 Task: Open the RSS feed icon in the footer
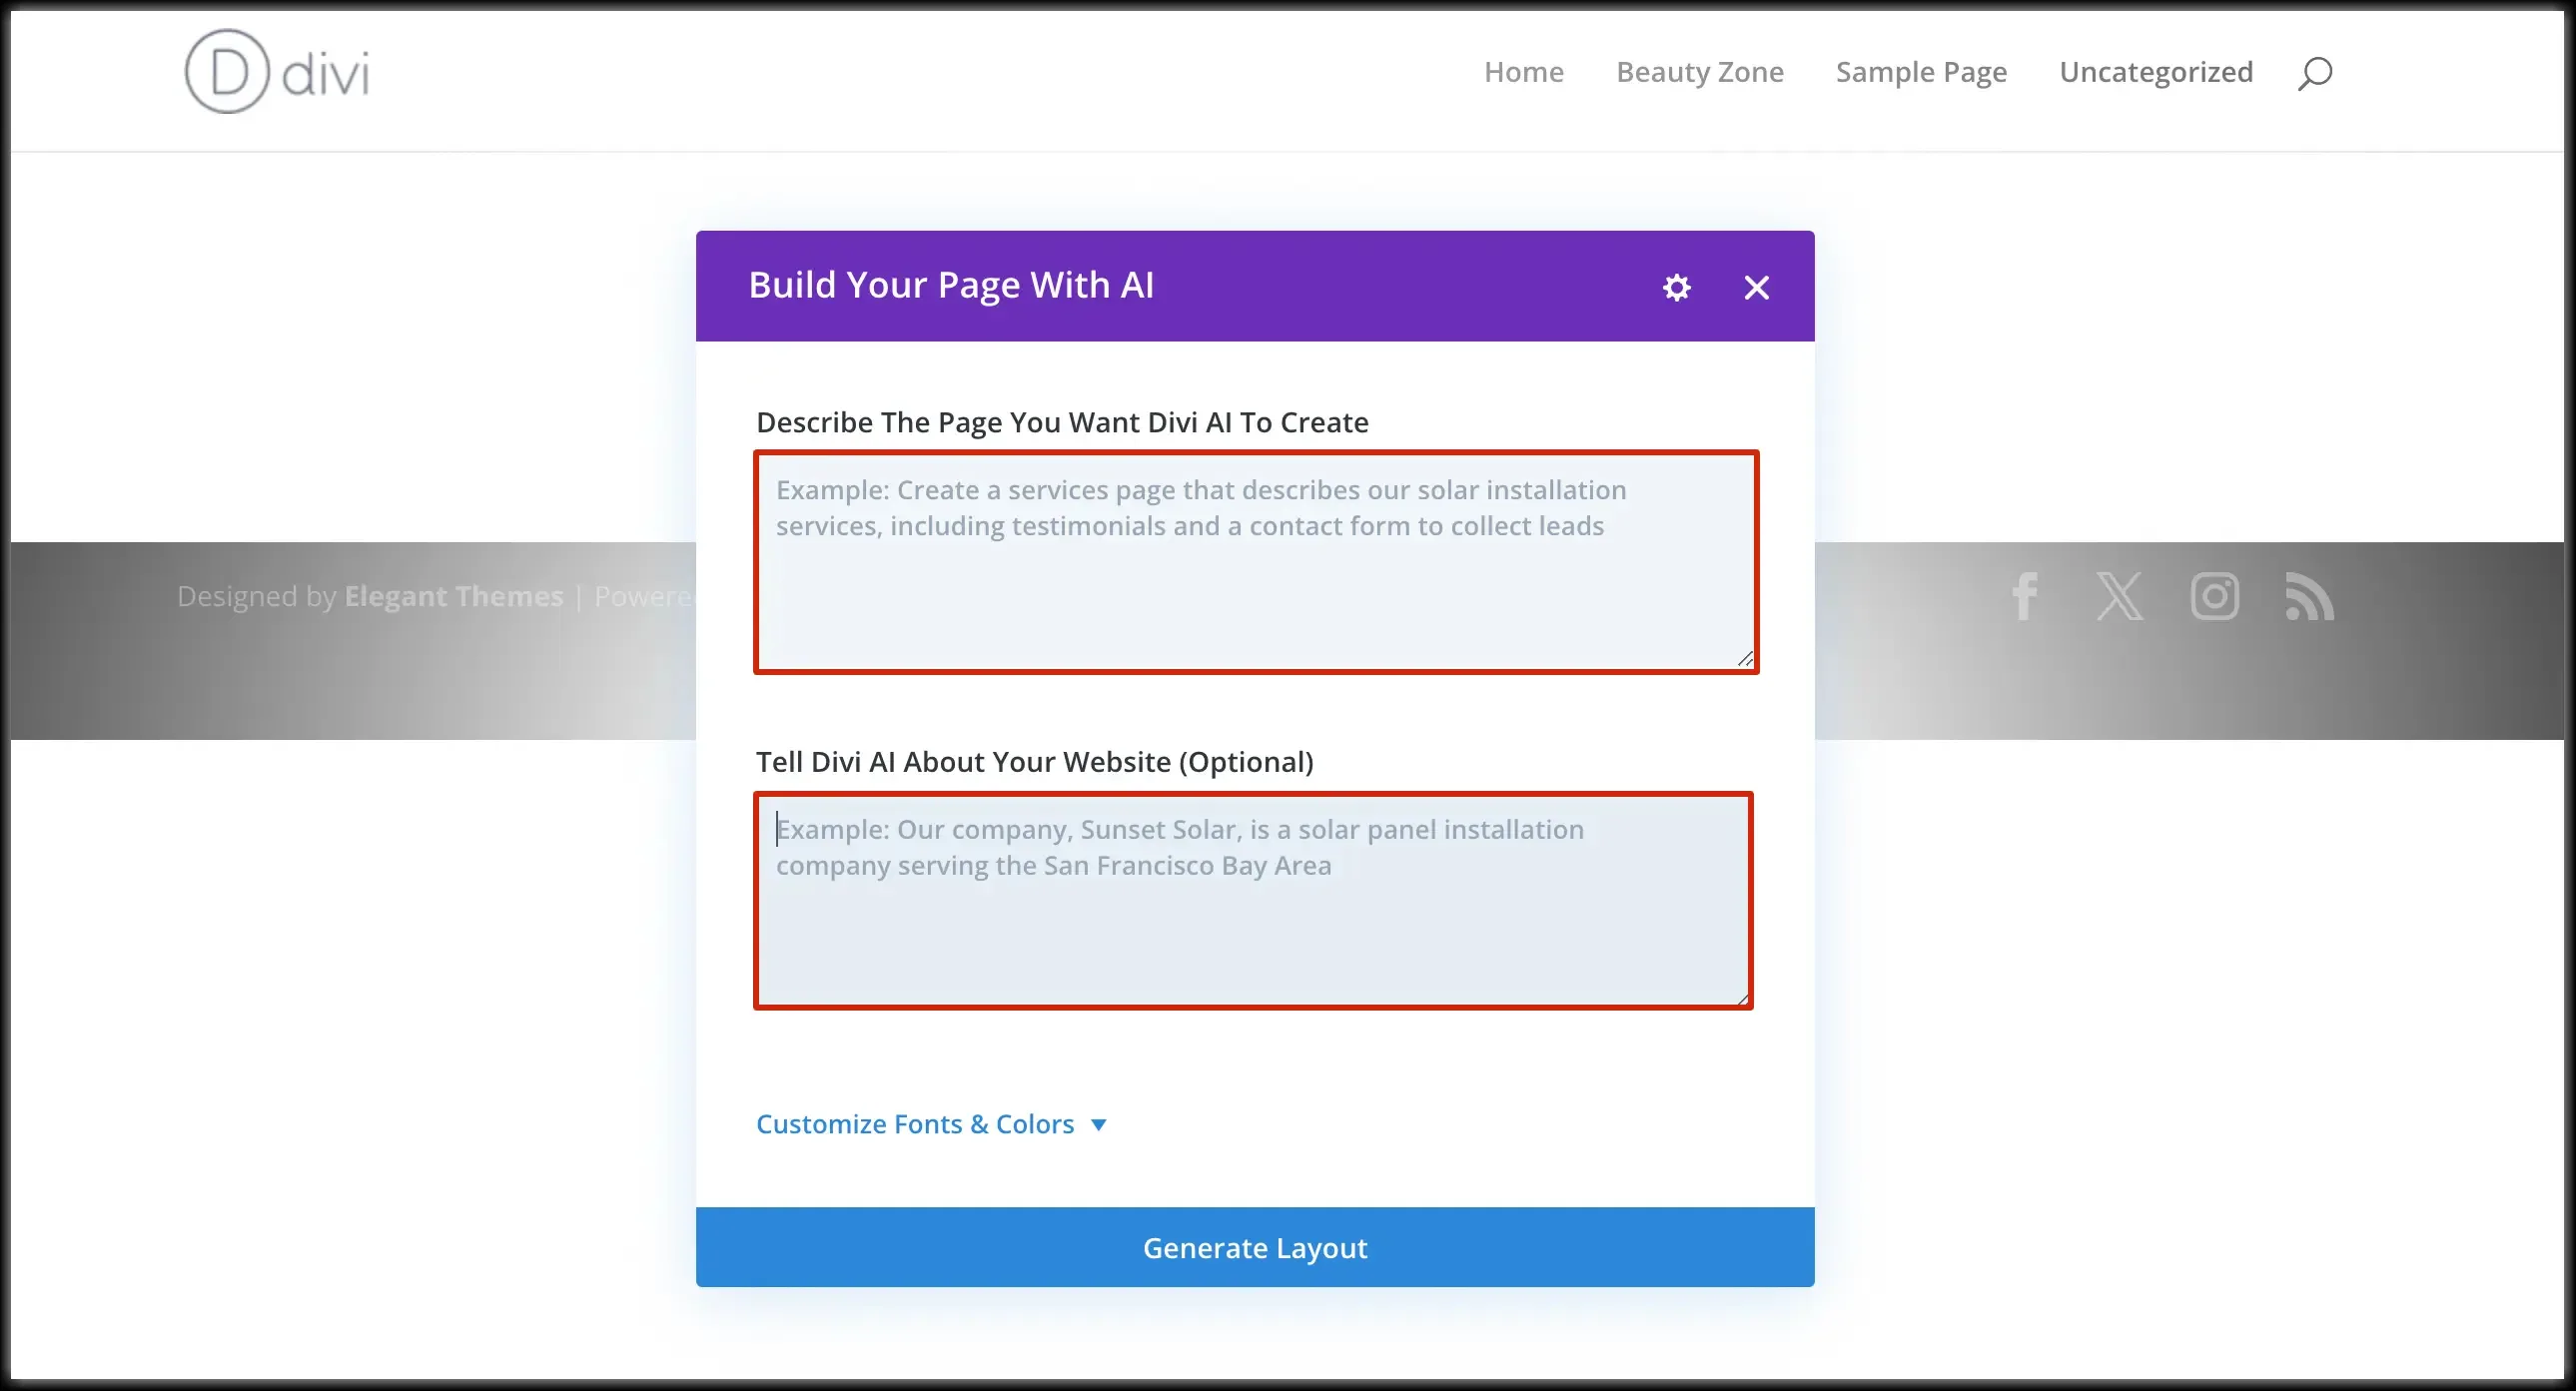point(2309,596)
